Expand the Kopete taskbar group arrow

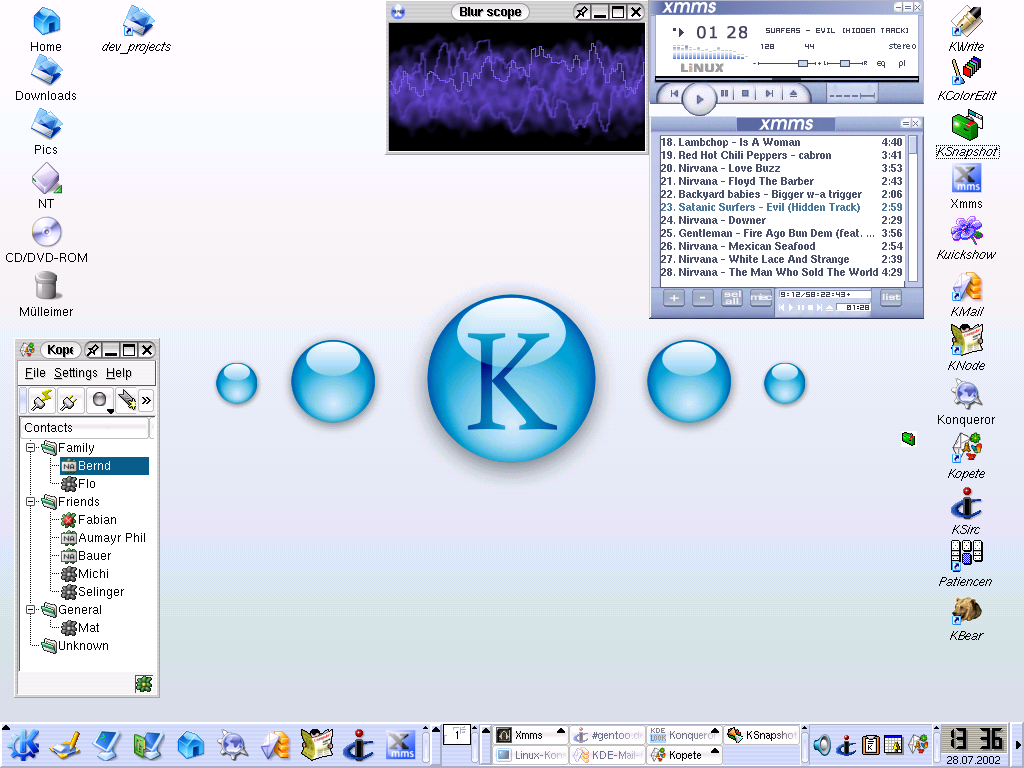[714, 751]
